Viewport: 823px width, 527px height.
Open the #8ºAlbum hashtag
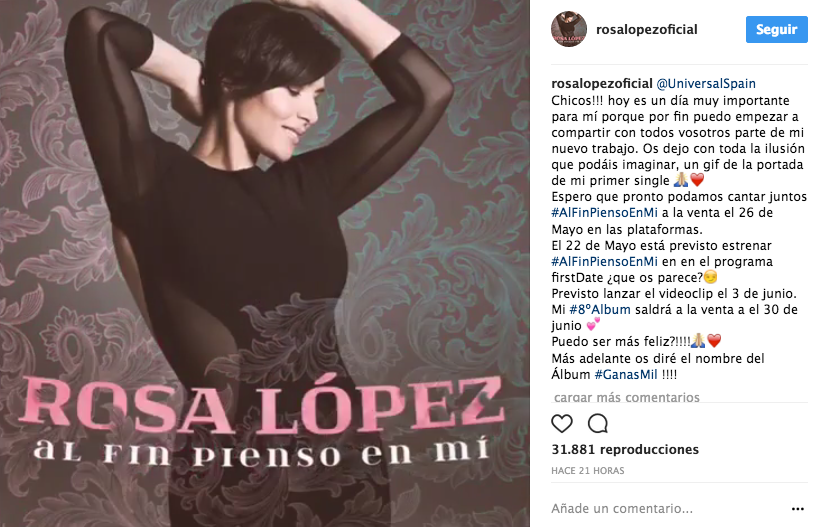click(x=600, y=310)
